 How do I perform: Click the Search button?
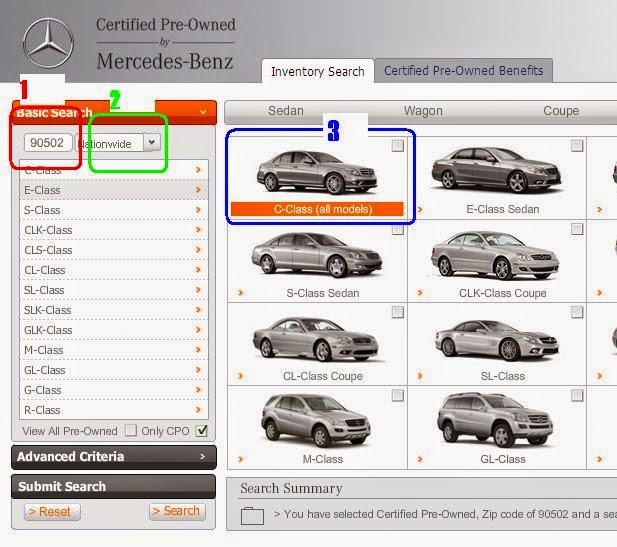[x=177, y=511]
